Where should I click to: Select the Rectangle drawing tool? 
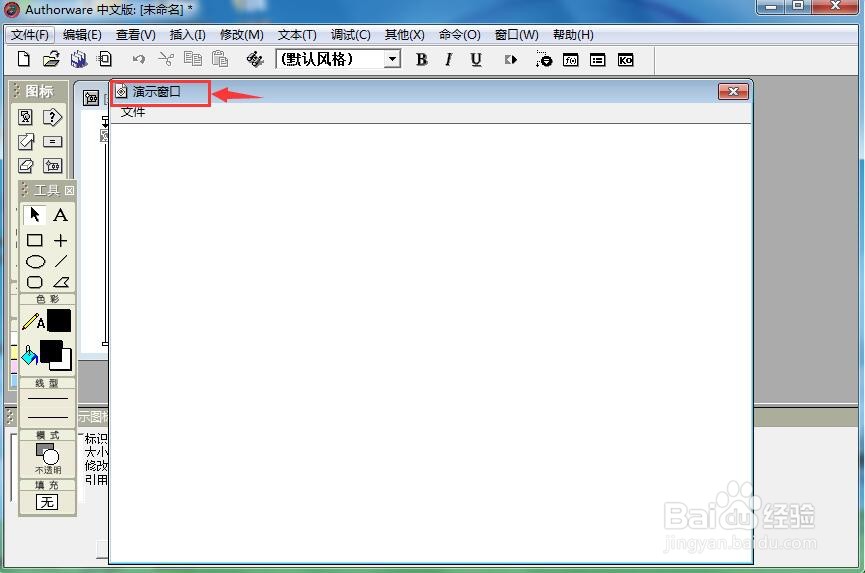35,240
